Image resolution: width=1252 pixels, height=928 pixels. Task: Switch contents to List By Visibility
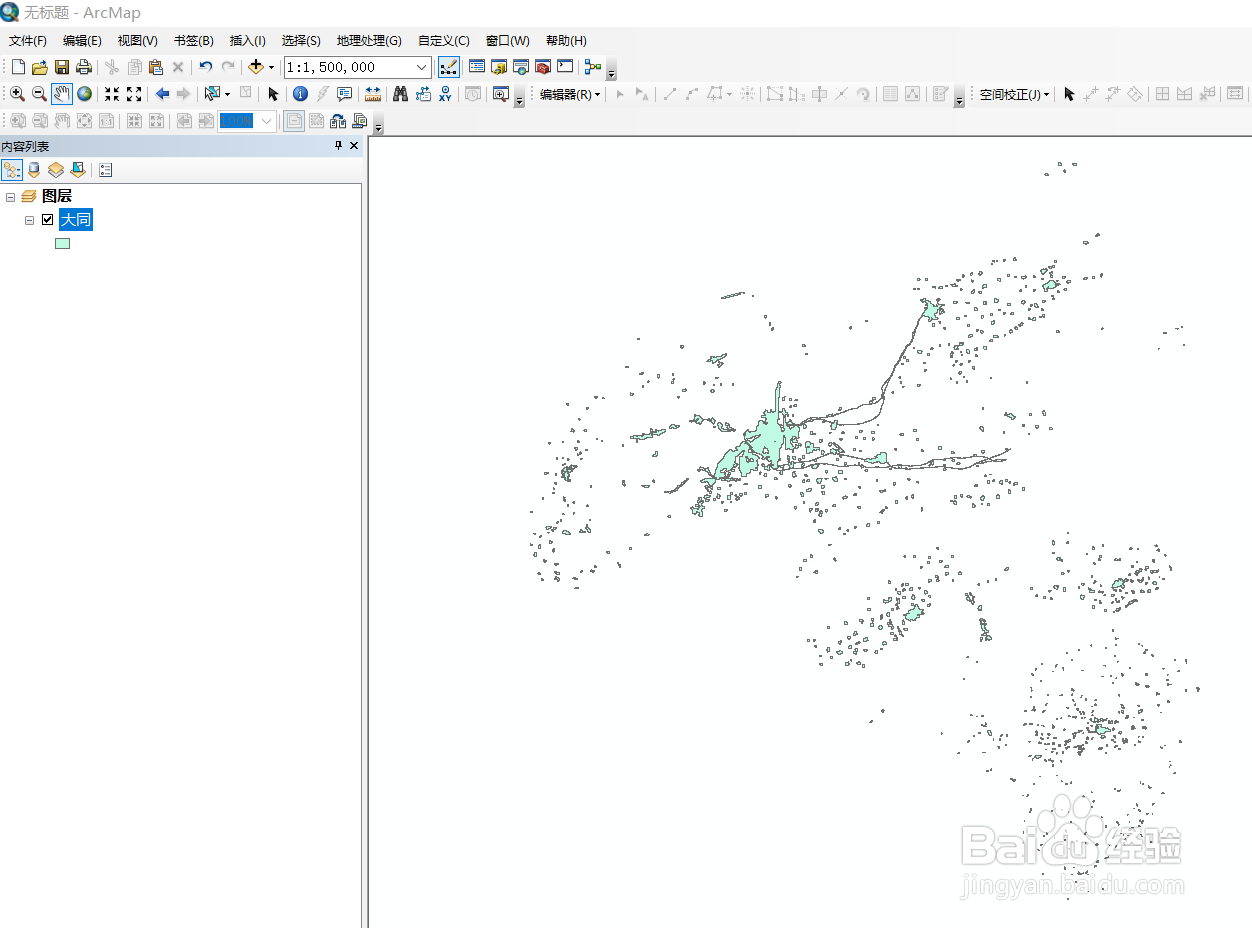click(56, 170)
